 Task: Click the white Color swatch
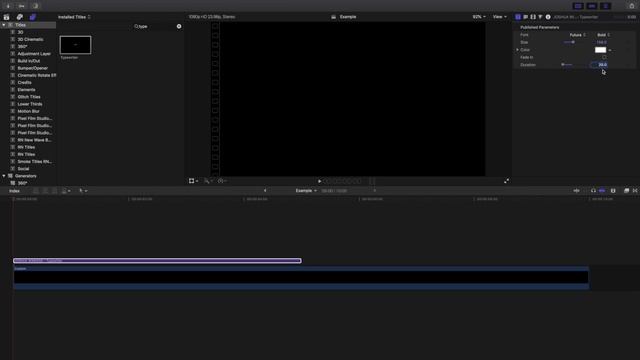600,50
